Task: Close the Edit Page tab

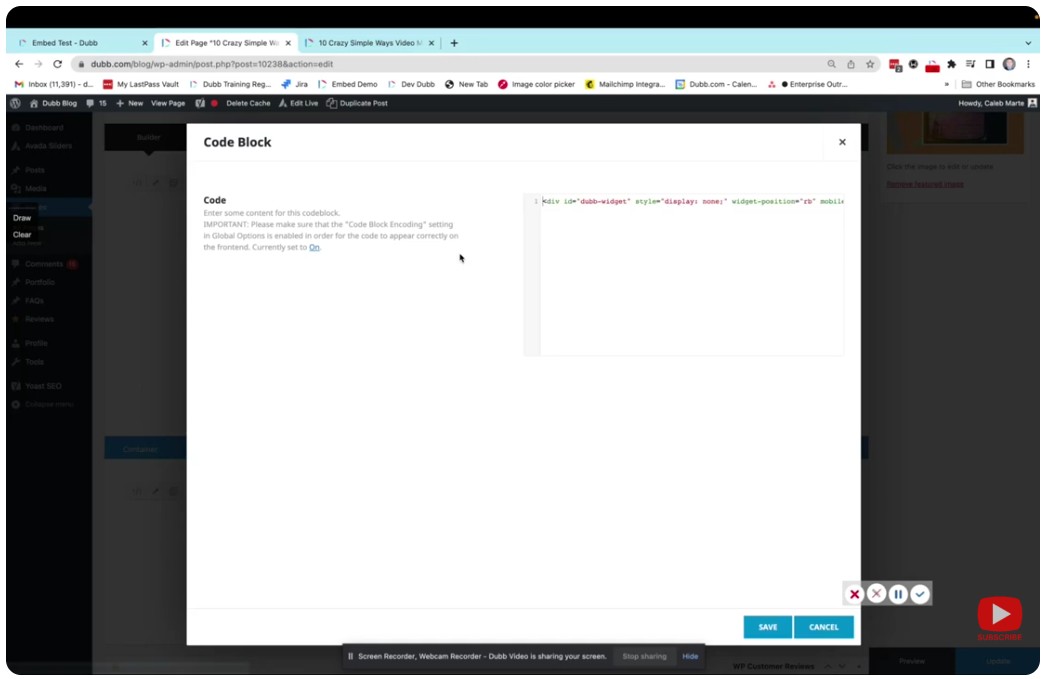Action: [x=288, y=43]
